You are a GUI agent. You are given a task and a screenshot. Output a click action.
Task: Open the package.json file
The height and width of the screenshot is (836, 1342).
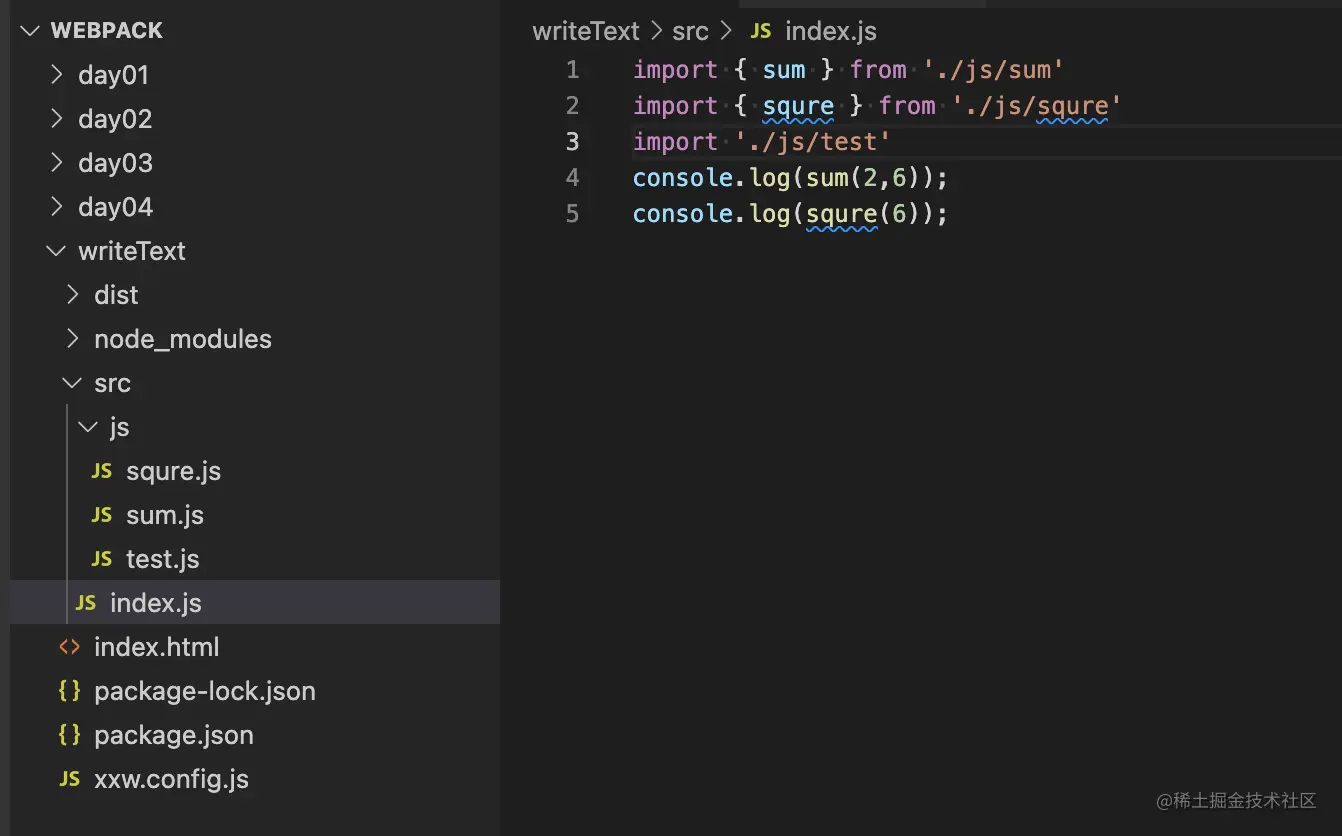pyautogui.click(x=174, y=735)
